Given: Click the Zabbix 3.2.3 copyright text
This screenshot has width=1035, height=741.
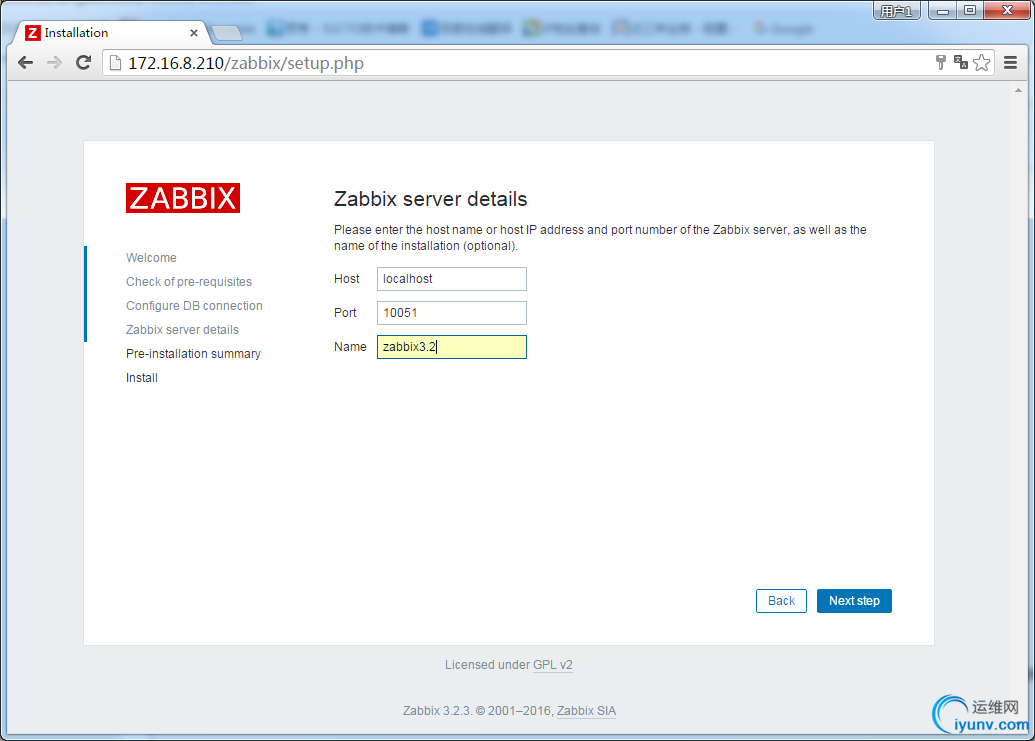Looking at the screenshot, I should tap(479, 711).
